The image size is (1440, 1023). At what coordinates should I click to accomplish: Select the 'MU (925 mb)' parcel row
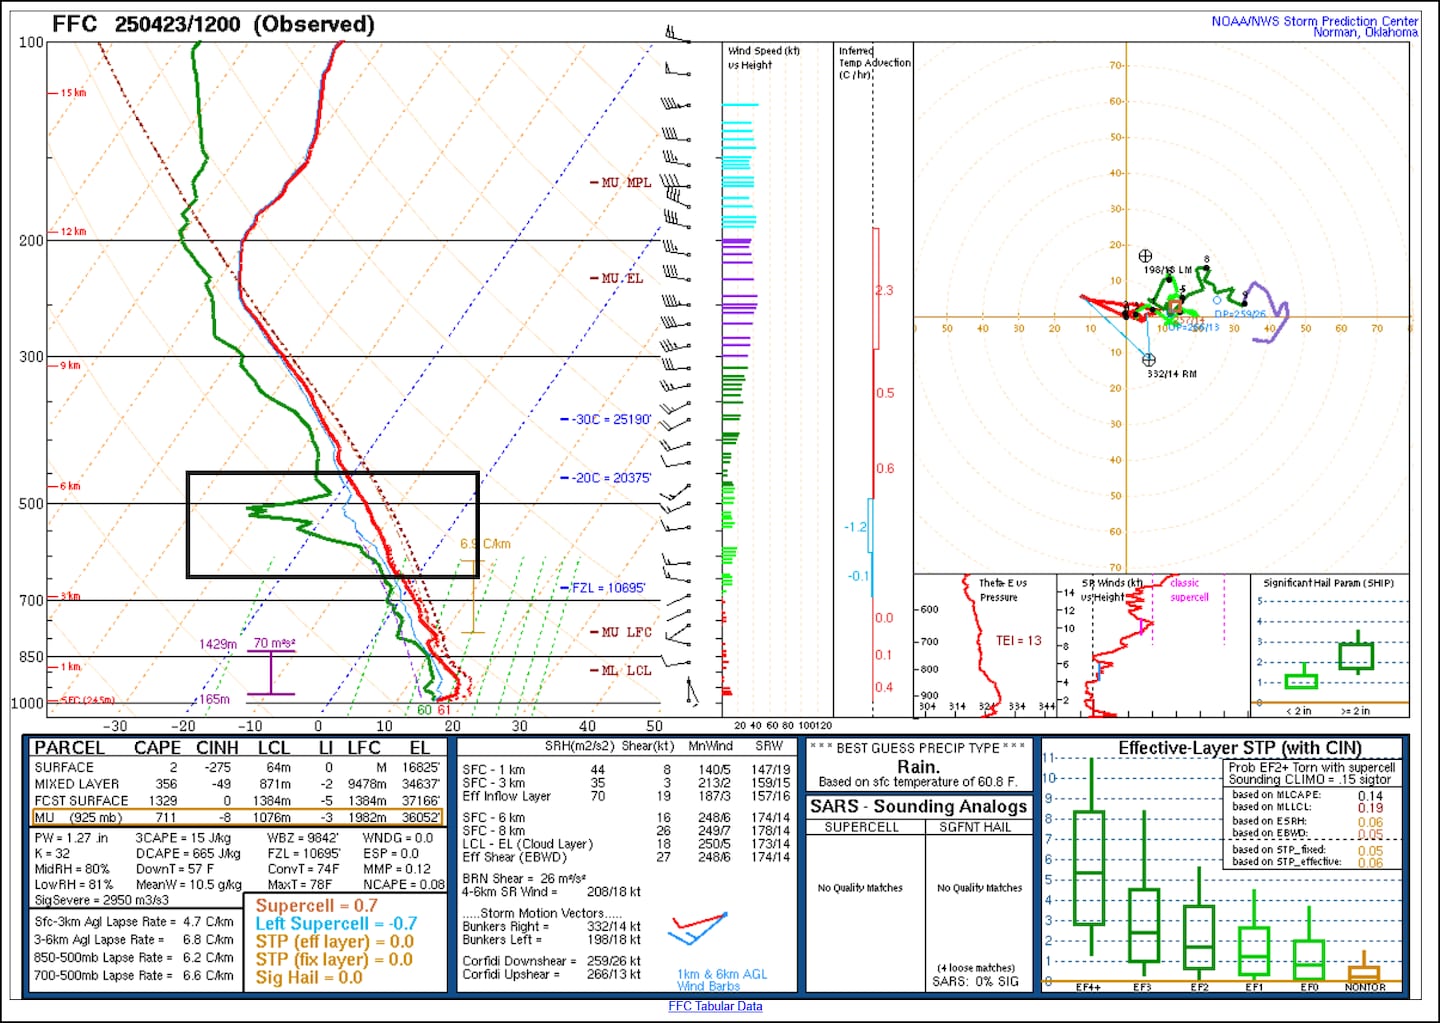[237, 818]
